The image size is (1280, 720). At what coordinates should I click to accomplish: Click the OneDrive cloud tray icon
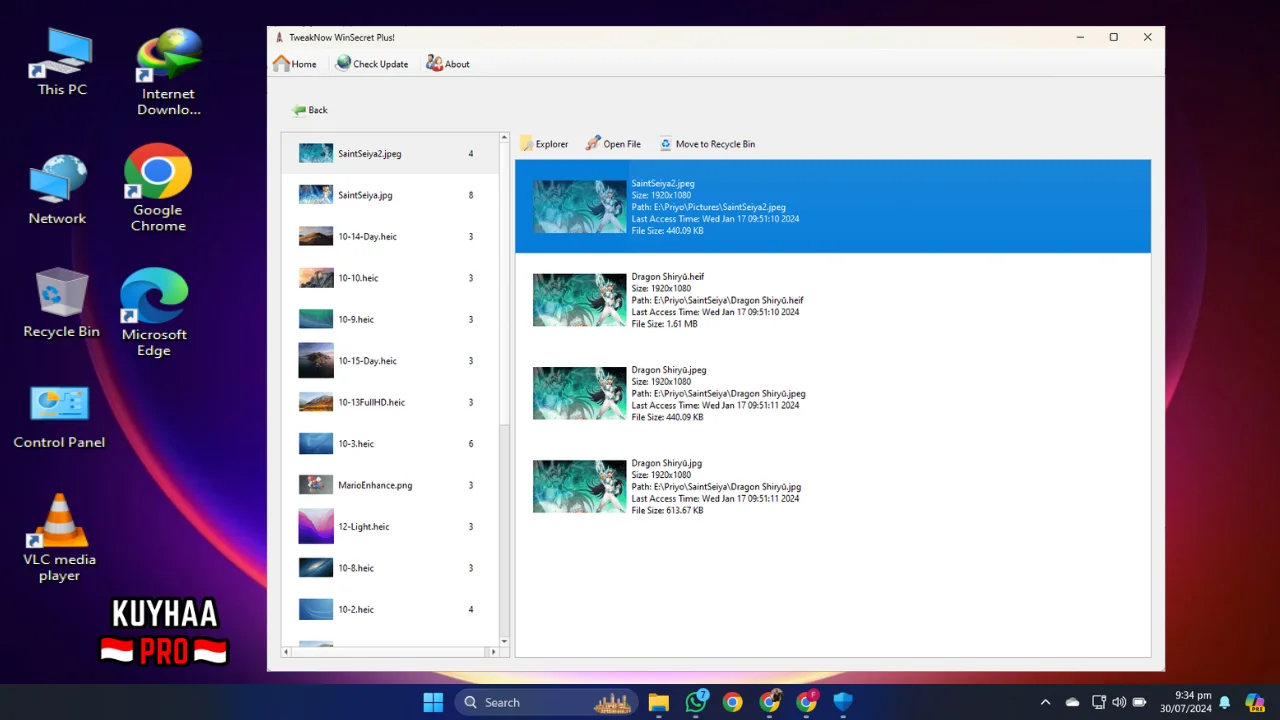1072,702
